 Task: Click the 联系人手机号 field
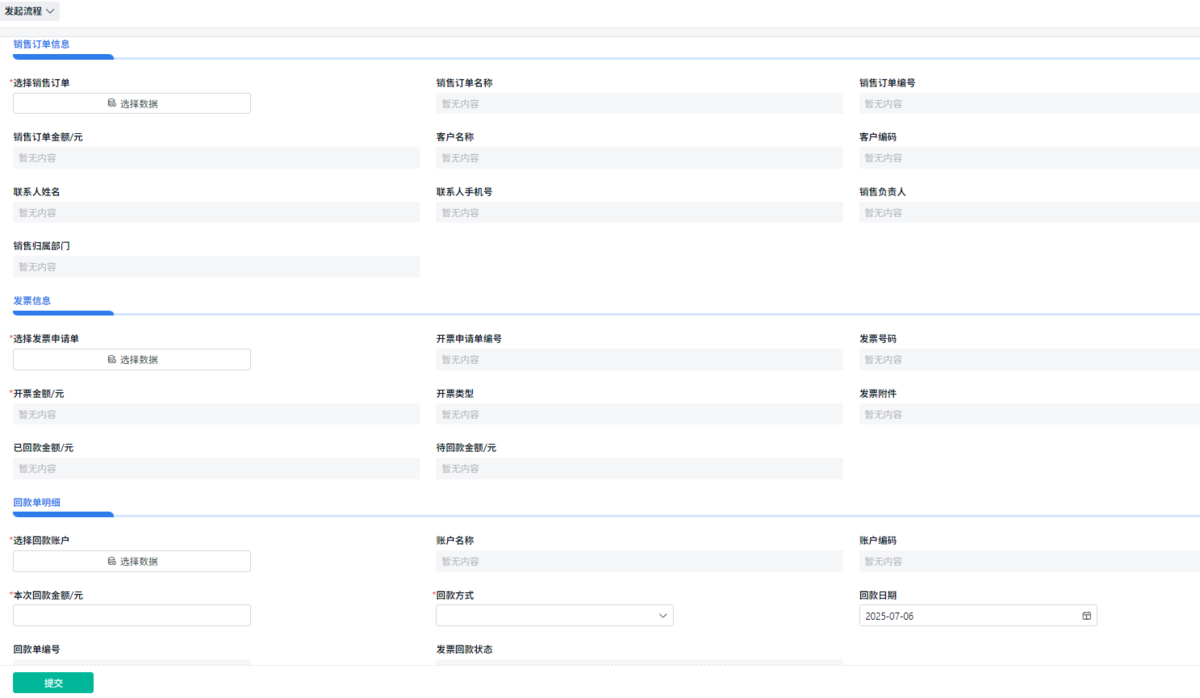pos(639,213)
